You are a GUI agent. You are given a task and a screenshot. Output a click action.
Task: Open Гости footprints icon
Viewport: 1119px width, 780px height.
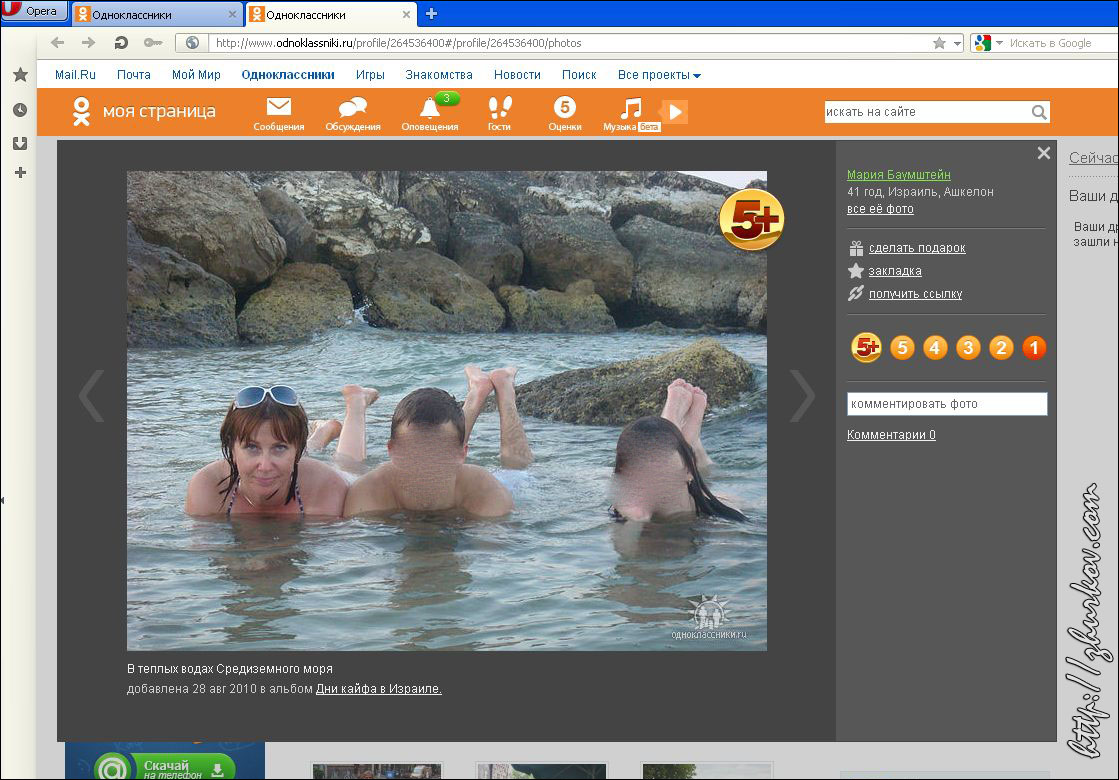(499, 108)
